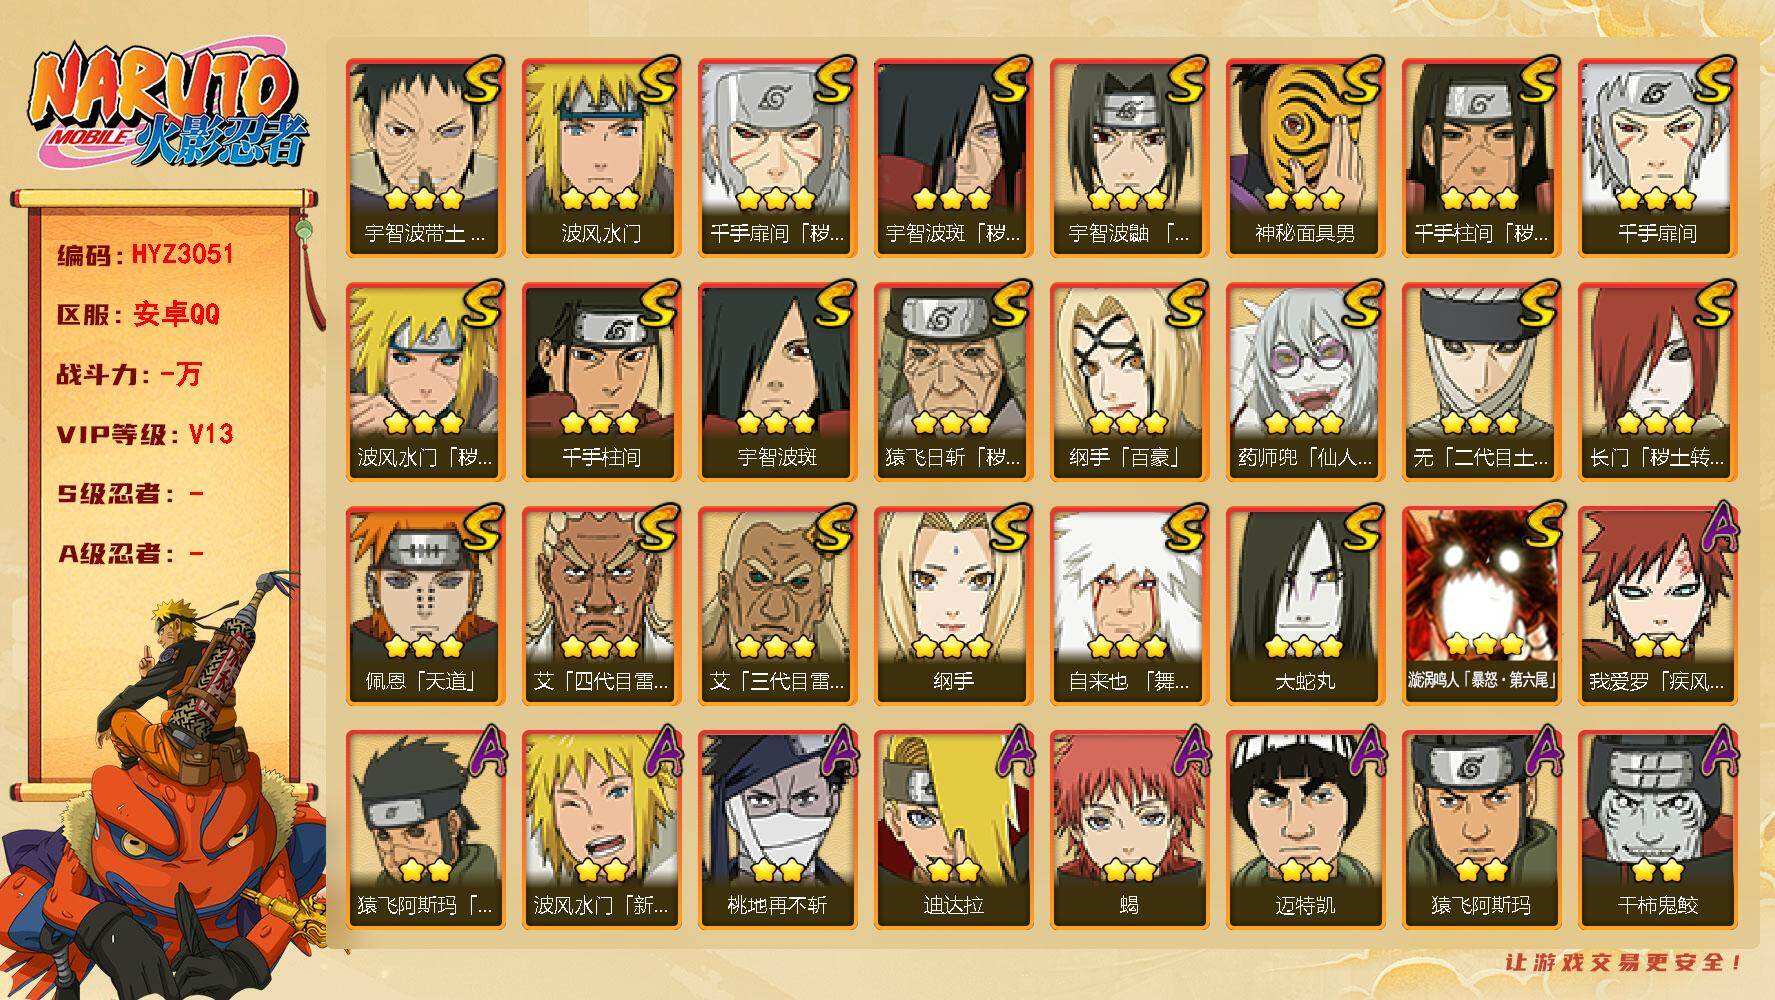
Task: Open the 神秘面具男 character card
Action: pos(1305,158)
